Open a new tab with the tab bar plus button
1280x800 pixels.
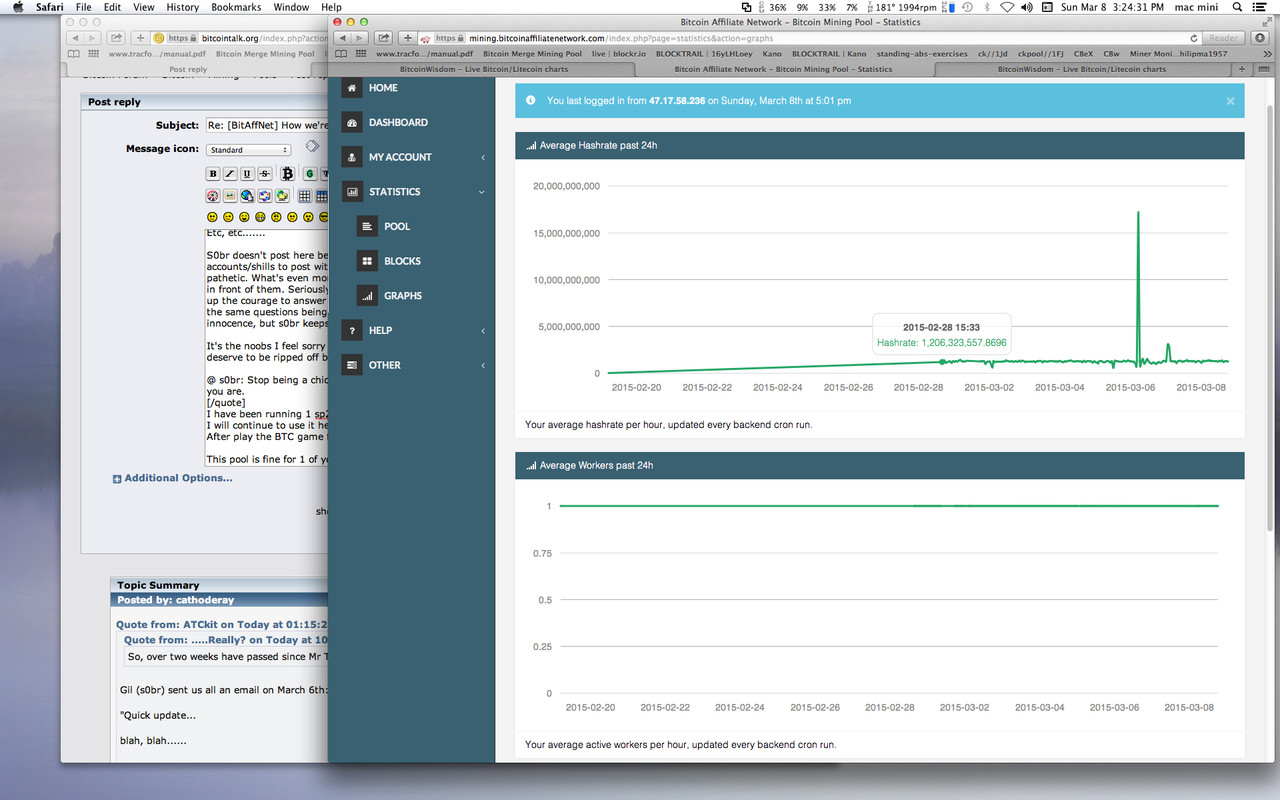(1242, 69)
